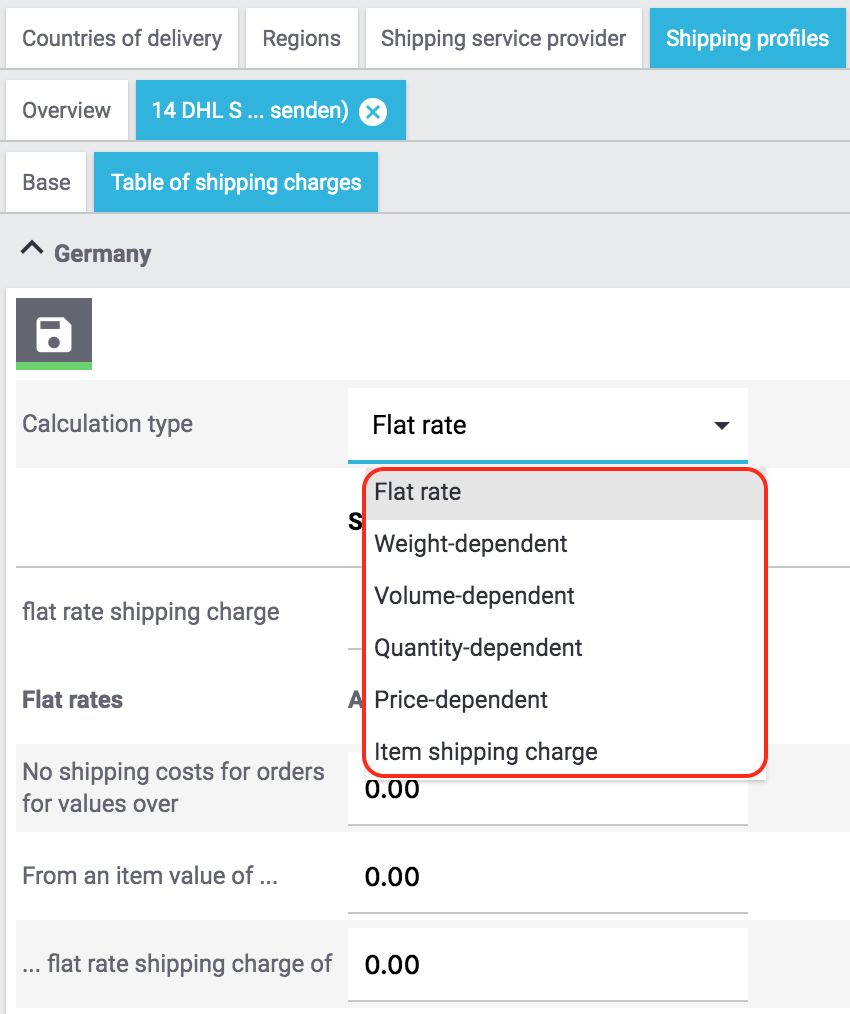Select the Shipping profiles tab
This screenshot has width=850, height=1014.
pos(747,39)
